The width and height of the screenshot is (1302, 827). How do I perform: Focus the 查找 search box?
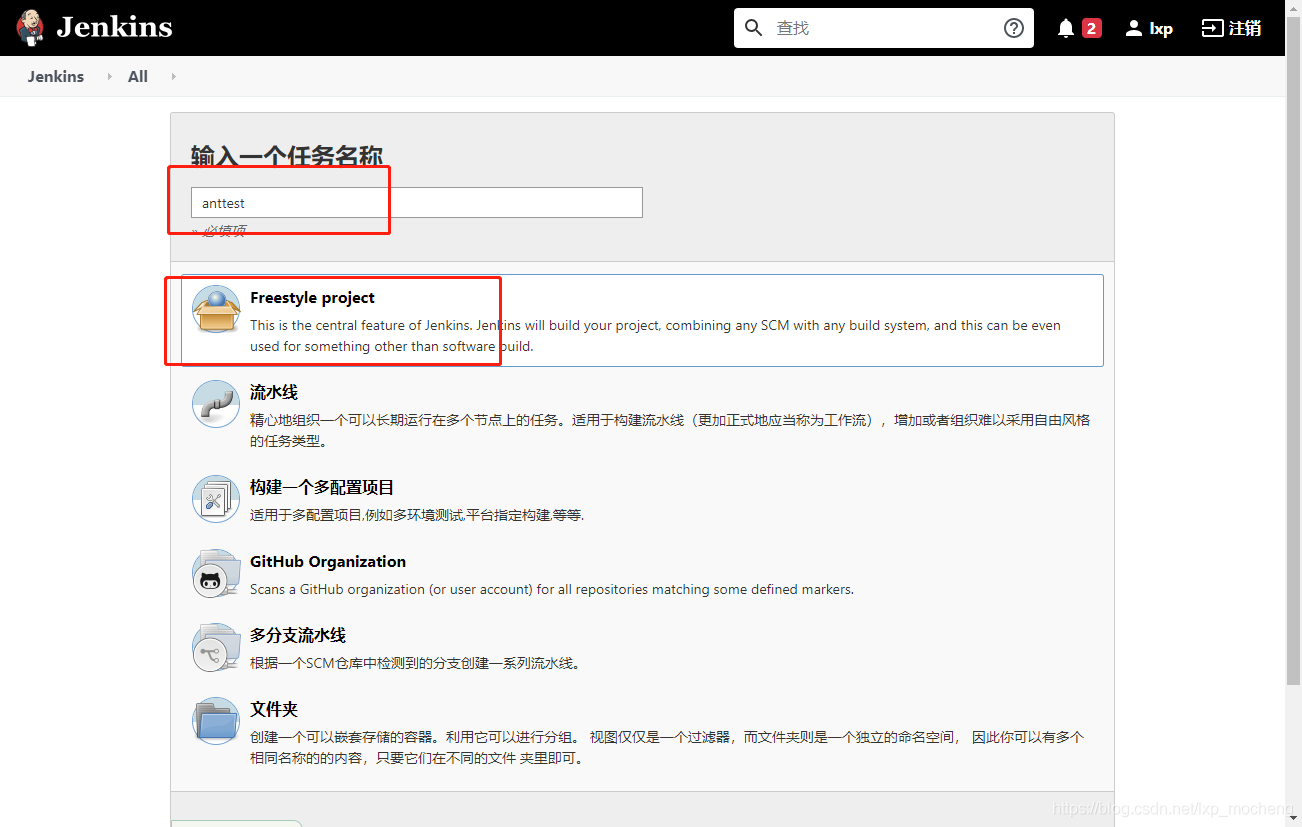[x=885, y=28]
